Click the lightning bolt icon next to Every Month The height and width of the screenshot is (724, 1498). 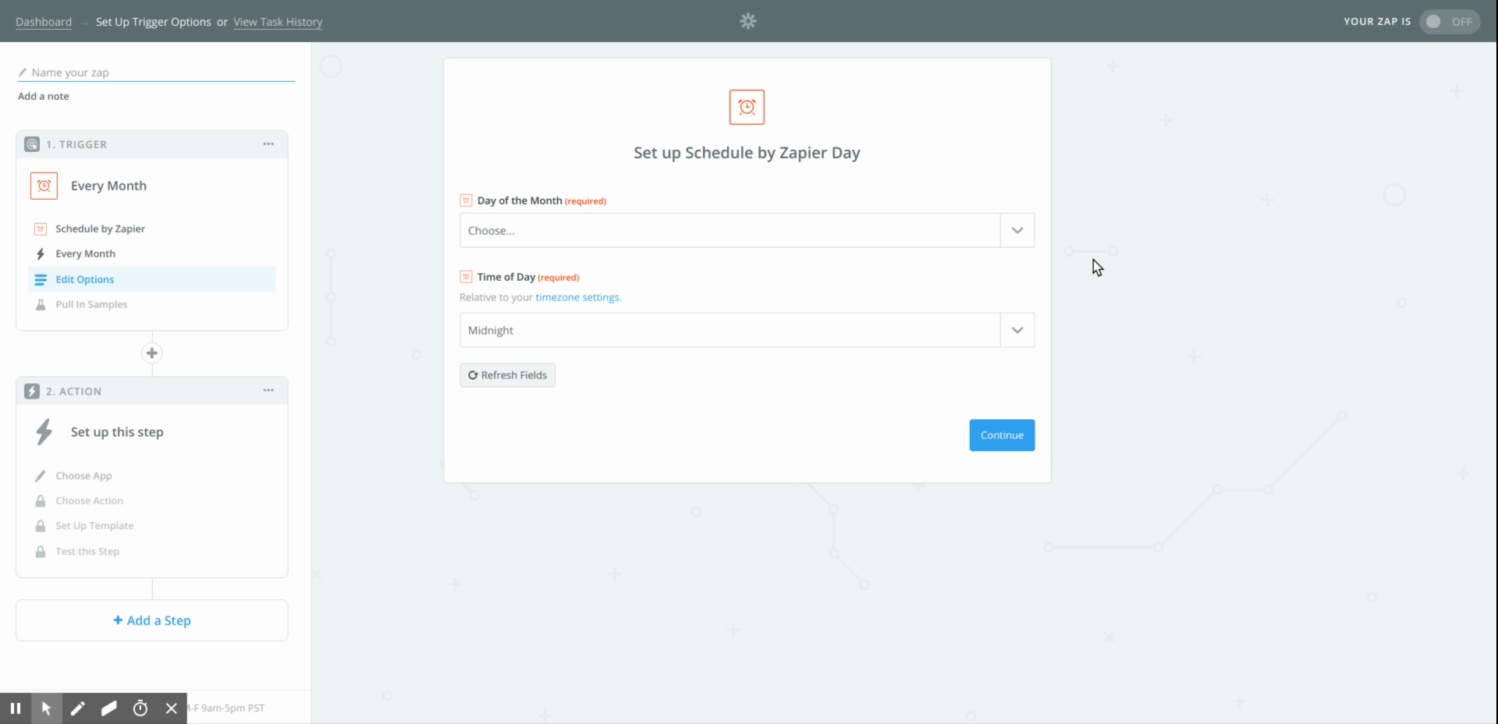[39, 253]
